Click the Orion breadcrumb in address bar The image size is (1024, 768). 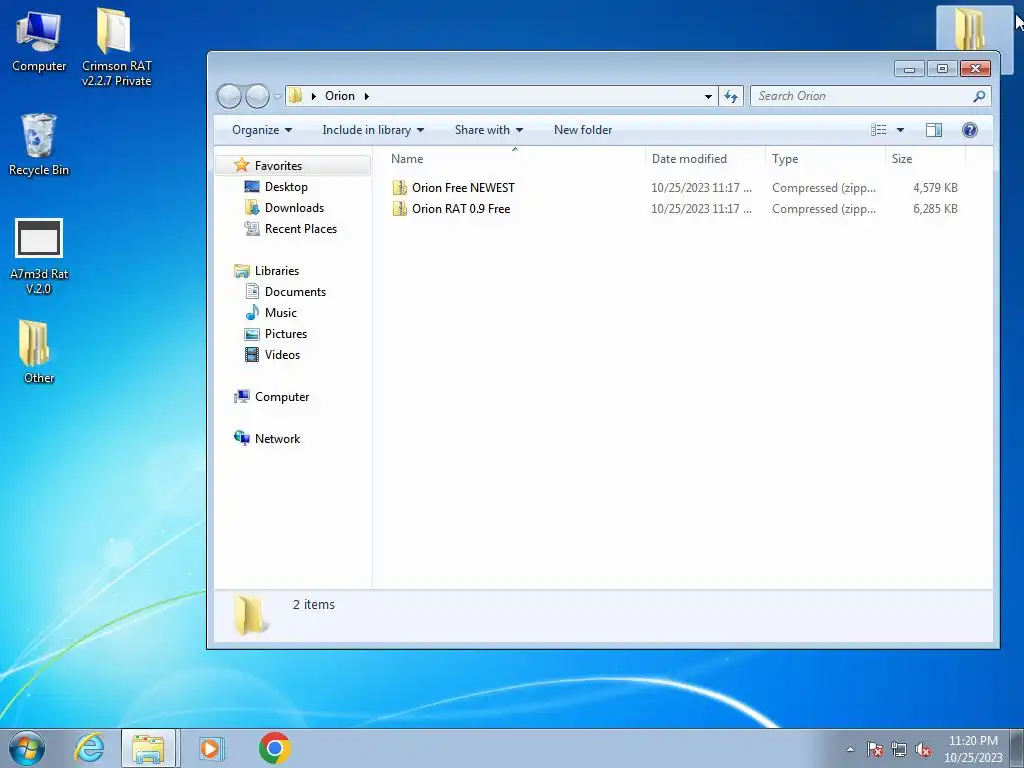[x=340, y=96]
